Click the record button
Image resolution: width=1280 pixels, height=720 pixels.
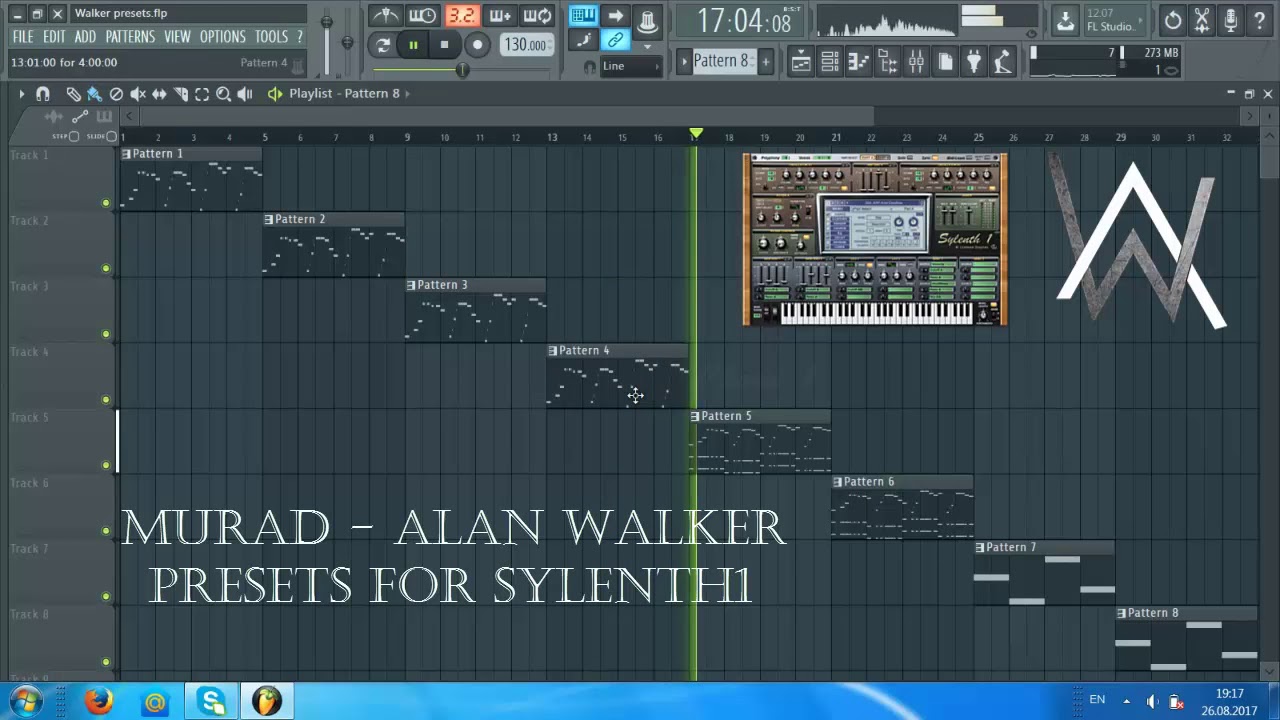coord(477,44)
